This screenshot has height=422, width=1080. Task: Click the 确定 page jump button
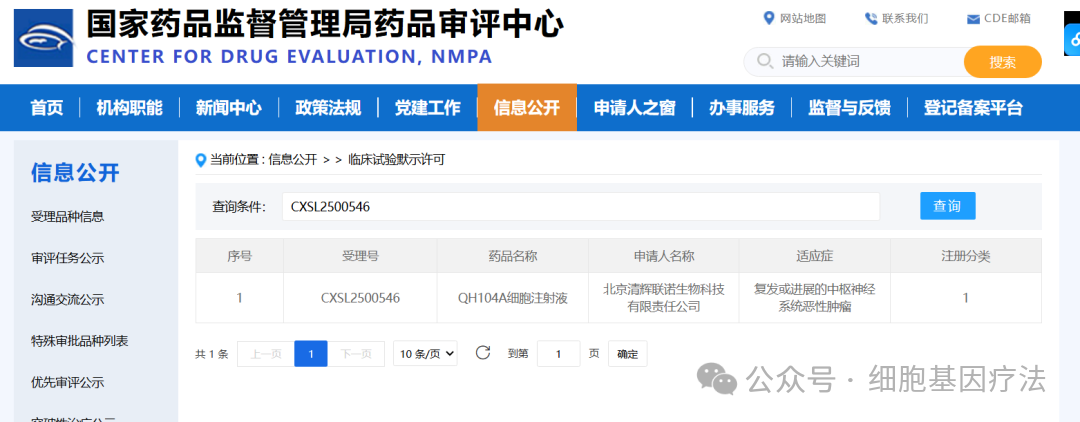(x=627, y=354)
